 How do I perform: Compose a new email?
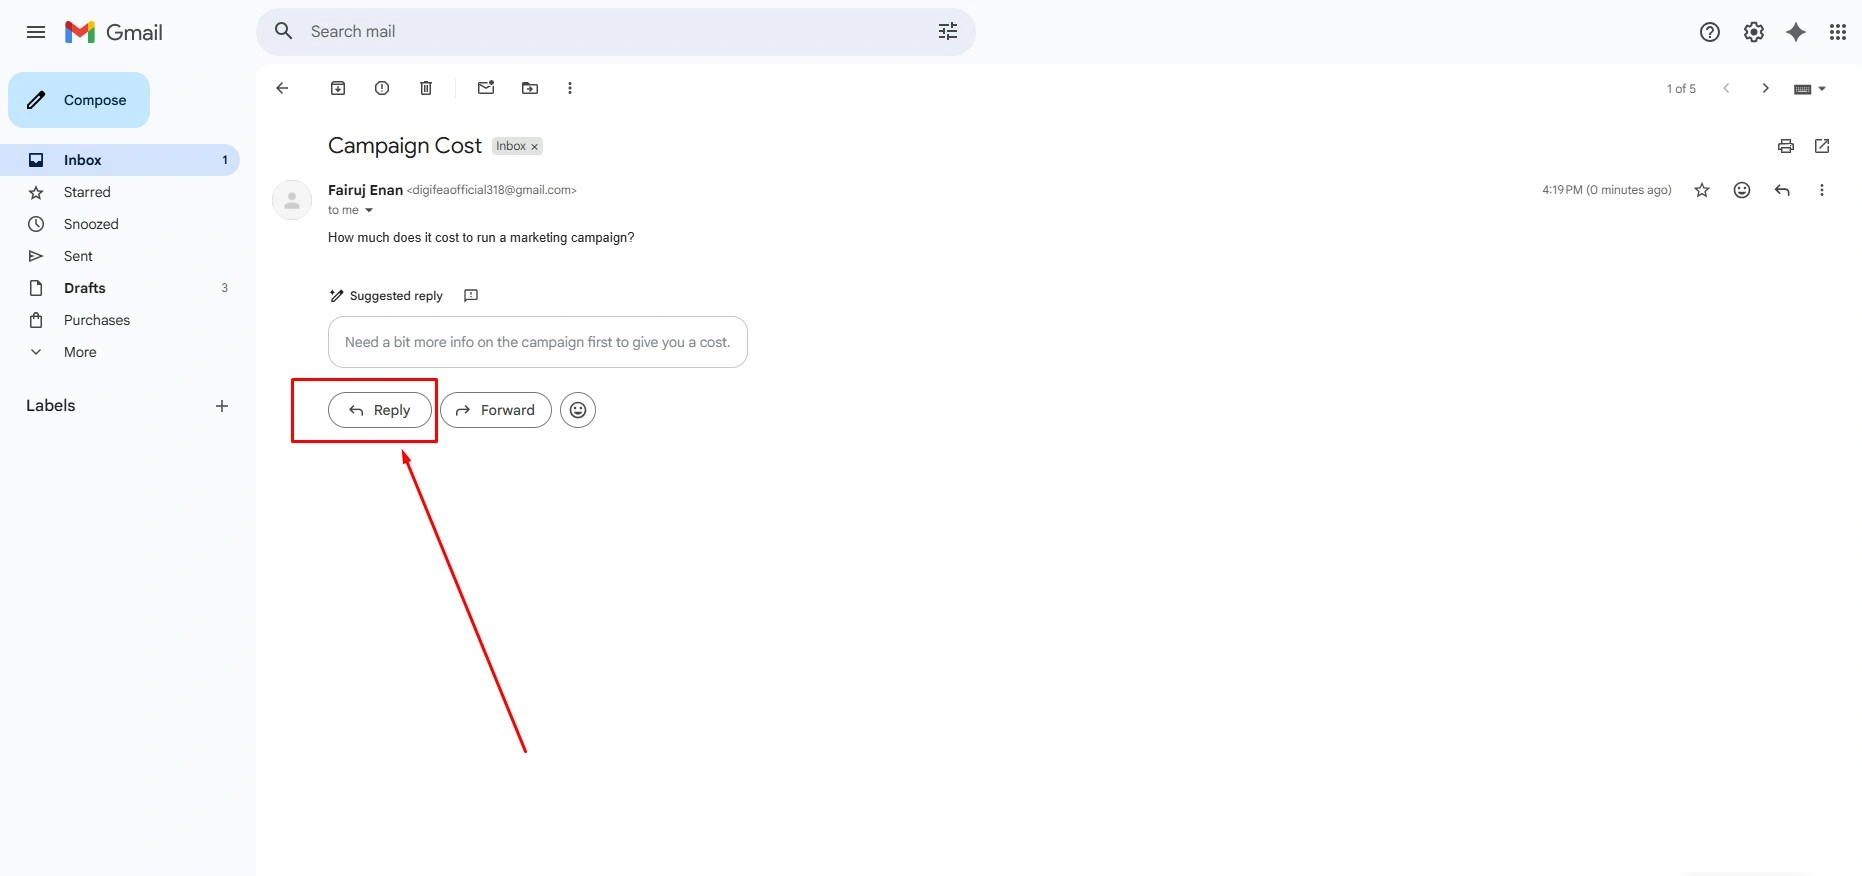[x=79, y=100]
